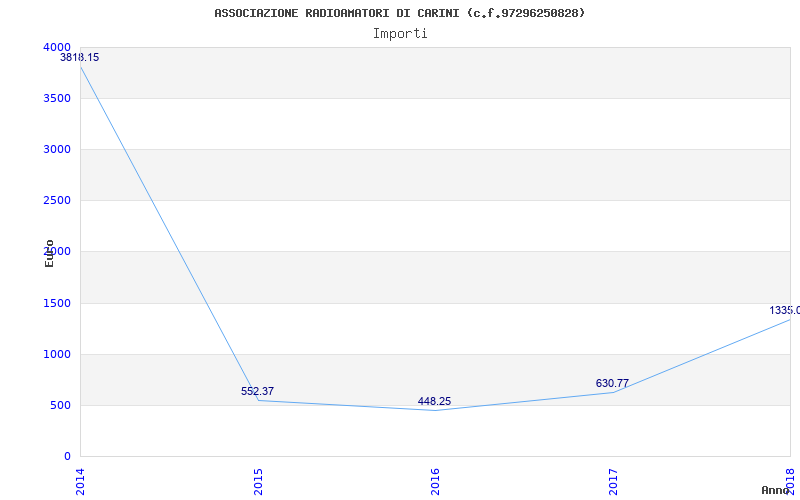
Task: Click the Importi subtitle
Action: pyautogui.click(x=400, y=34)
